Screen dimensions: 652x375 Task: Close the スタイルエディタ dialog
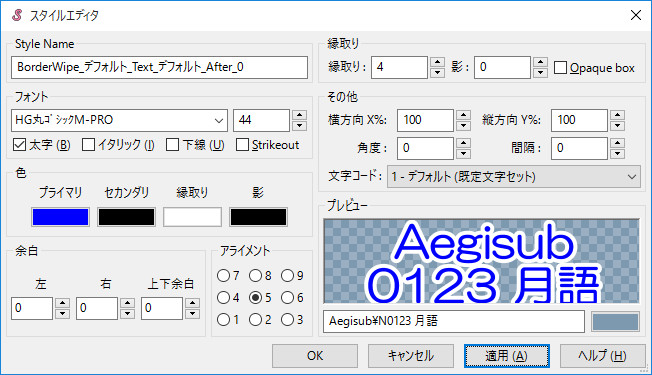tap(635, 15)
